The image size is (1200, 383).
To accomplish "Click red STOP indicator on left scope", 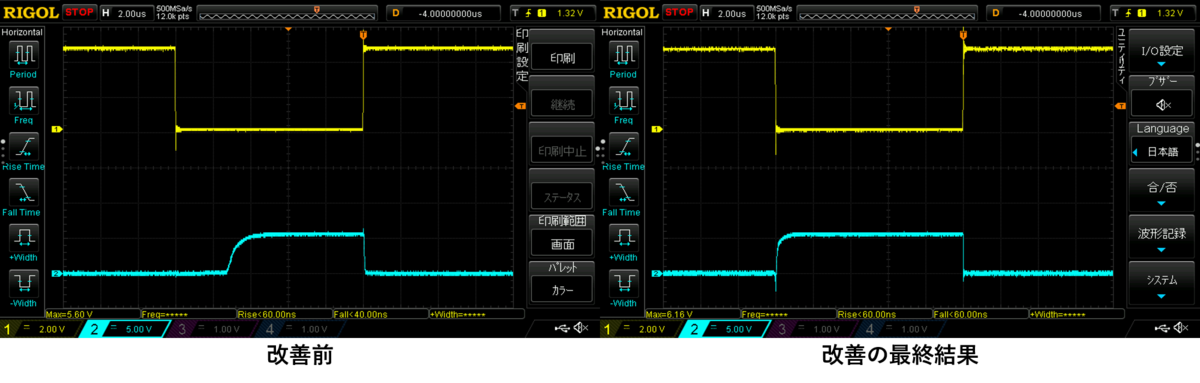I will tap(79, 13).
